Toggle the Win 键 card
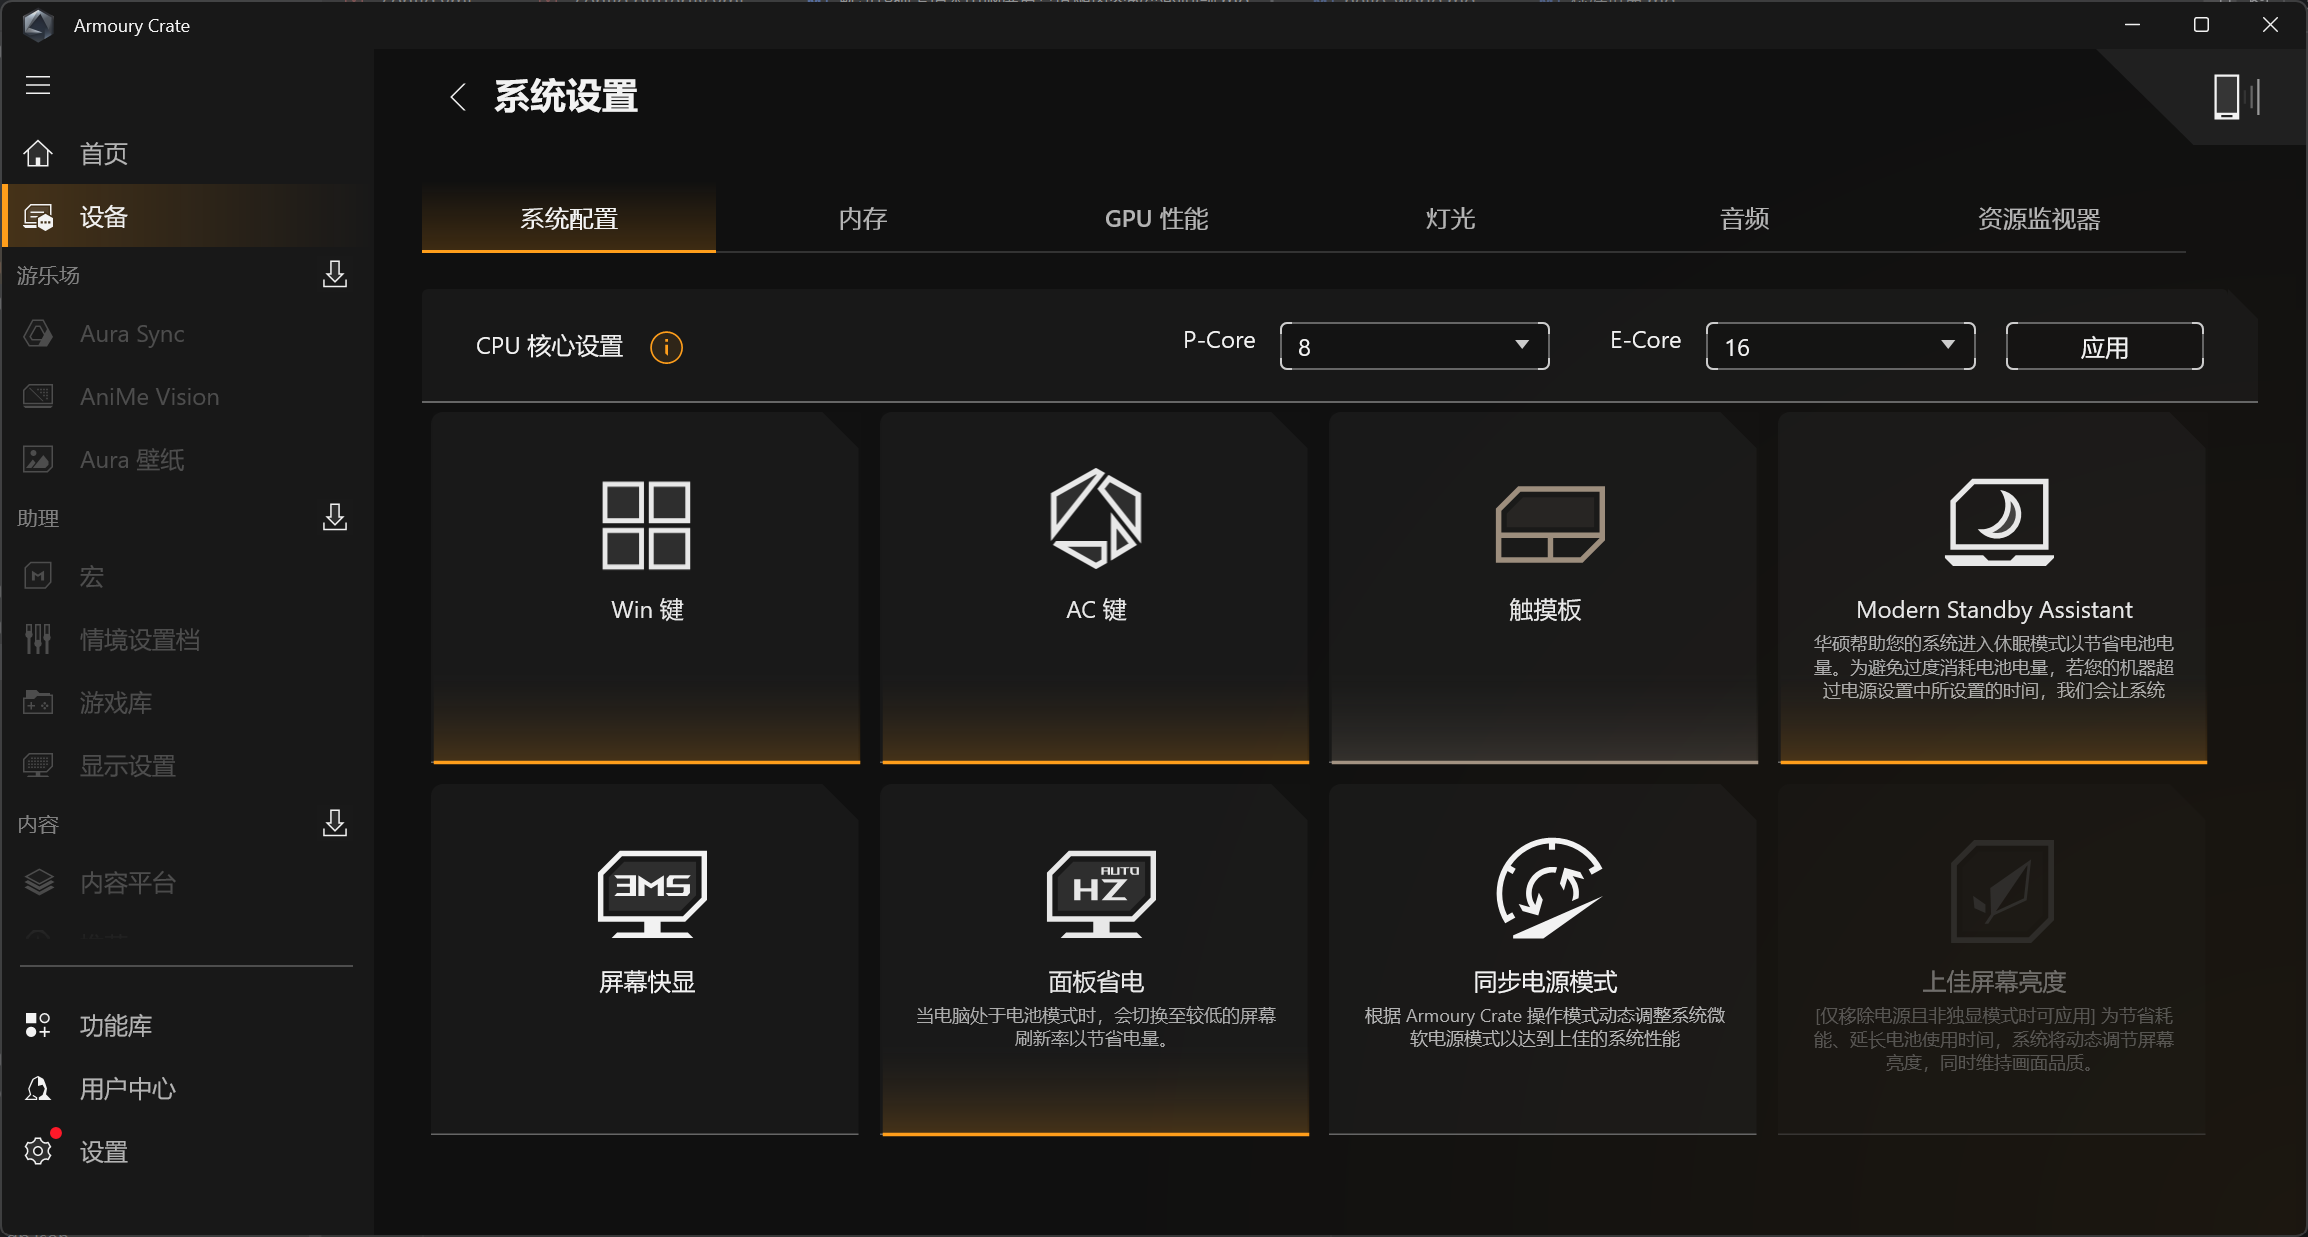Image resolution: width=2308 pixels, height=1237 pixels. point(646,589)
